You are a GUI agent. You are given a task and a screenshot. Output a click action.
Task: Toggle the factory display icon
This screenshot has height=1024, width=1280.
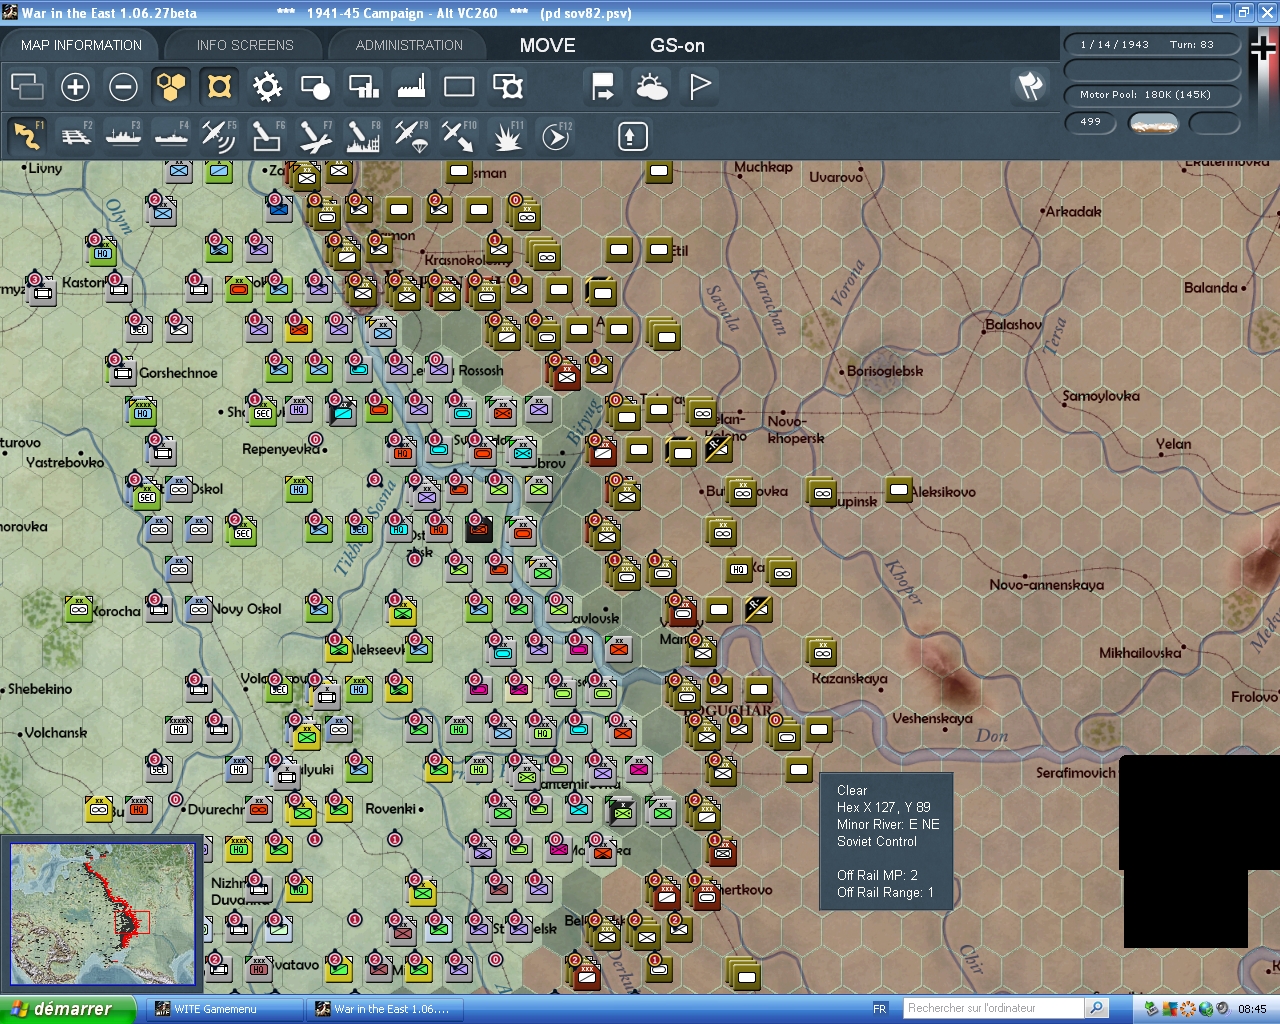(x=411, y=87)
